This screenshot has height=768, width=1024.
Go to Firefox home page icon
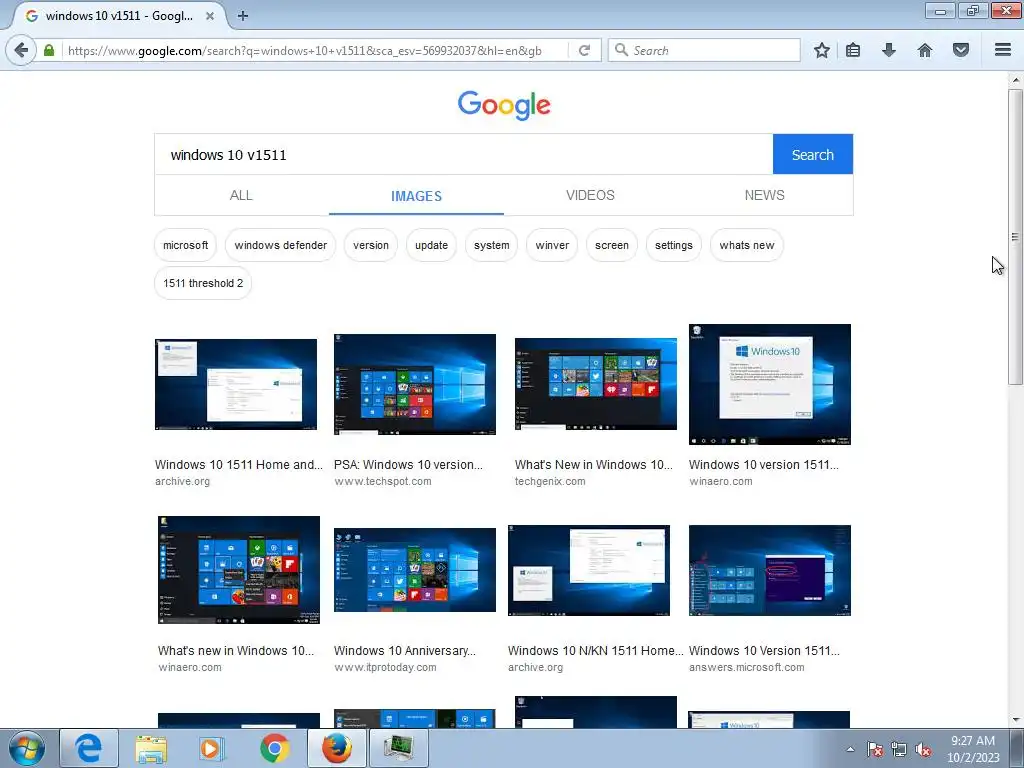point(925,50)
